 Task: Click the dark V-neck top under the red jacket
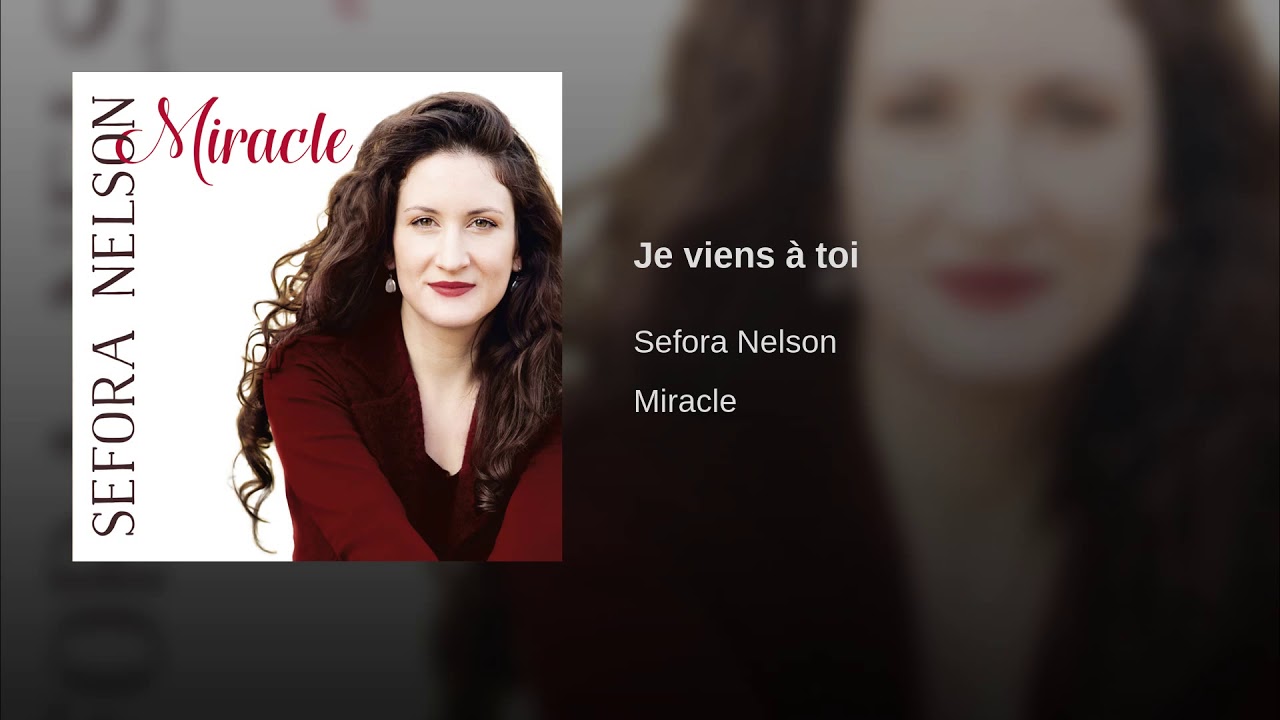[x=442, y=500]
